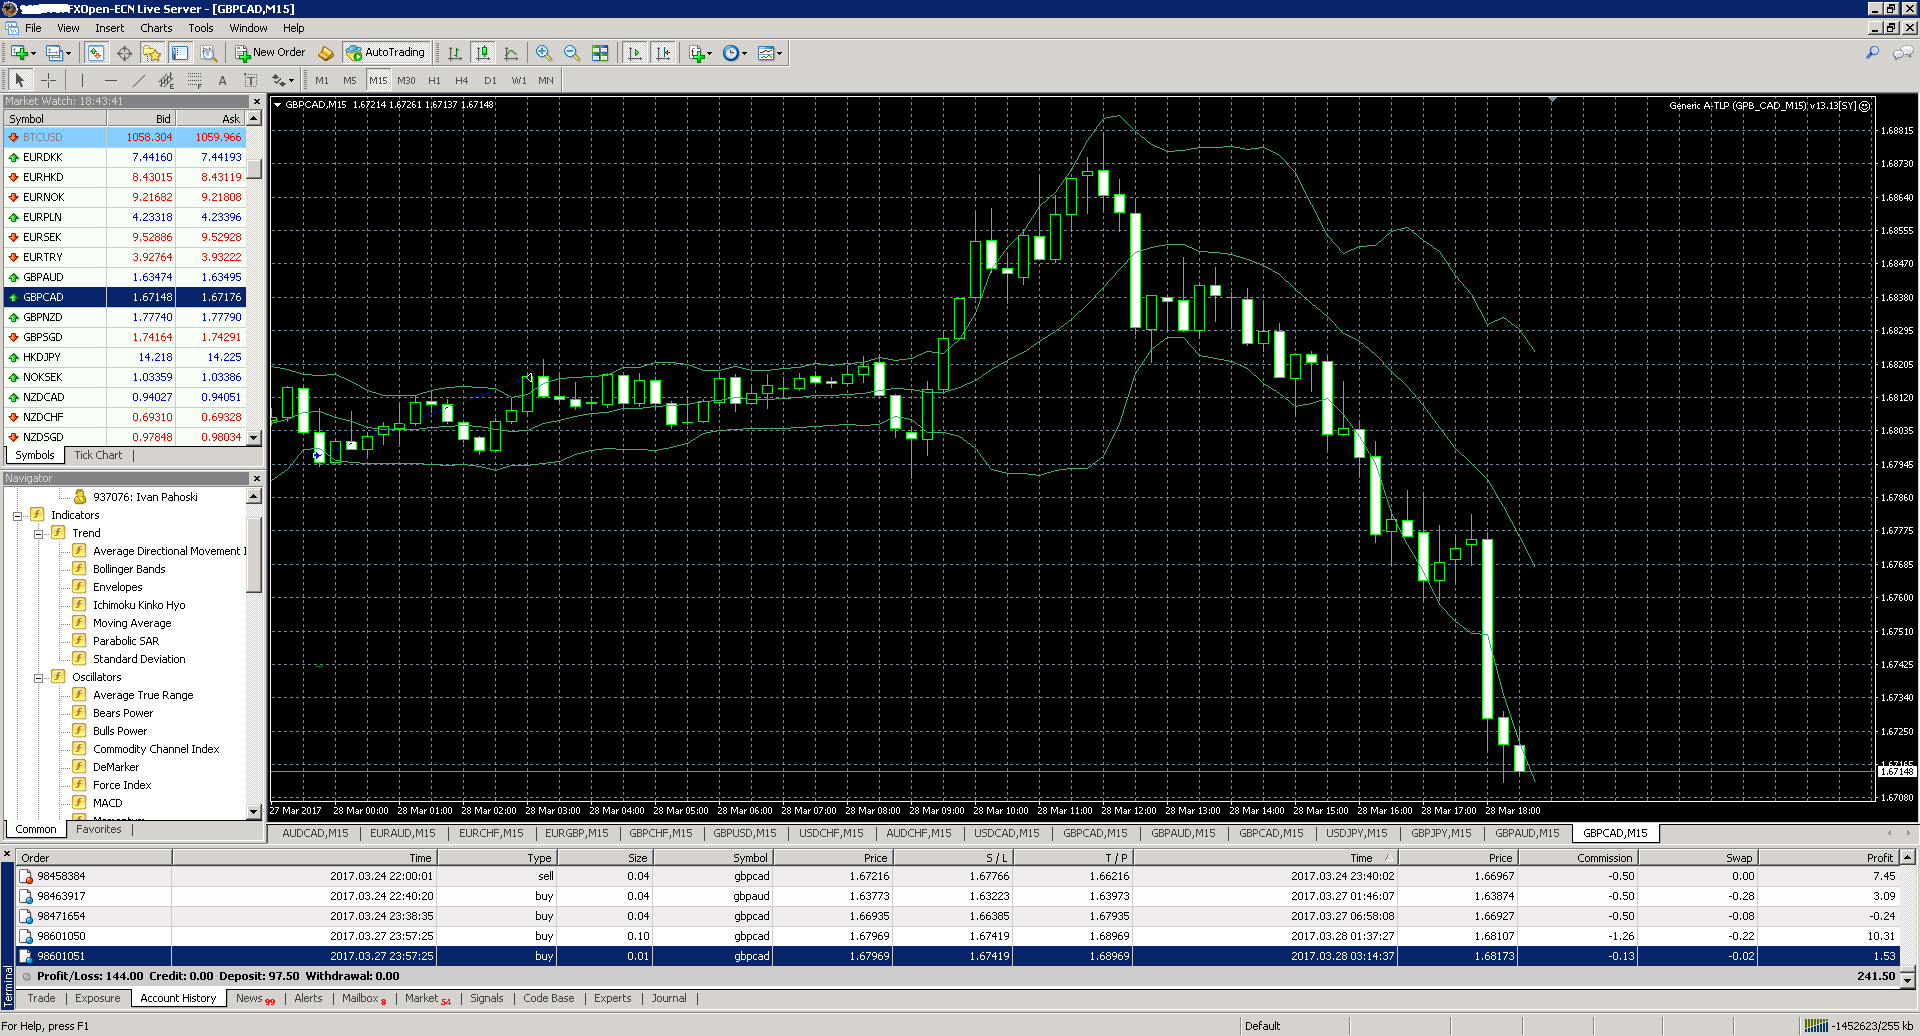Open the search magnifier icon
This screenshot has width=1920, height=1036.
click(x=1873, y=53)
